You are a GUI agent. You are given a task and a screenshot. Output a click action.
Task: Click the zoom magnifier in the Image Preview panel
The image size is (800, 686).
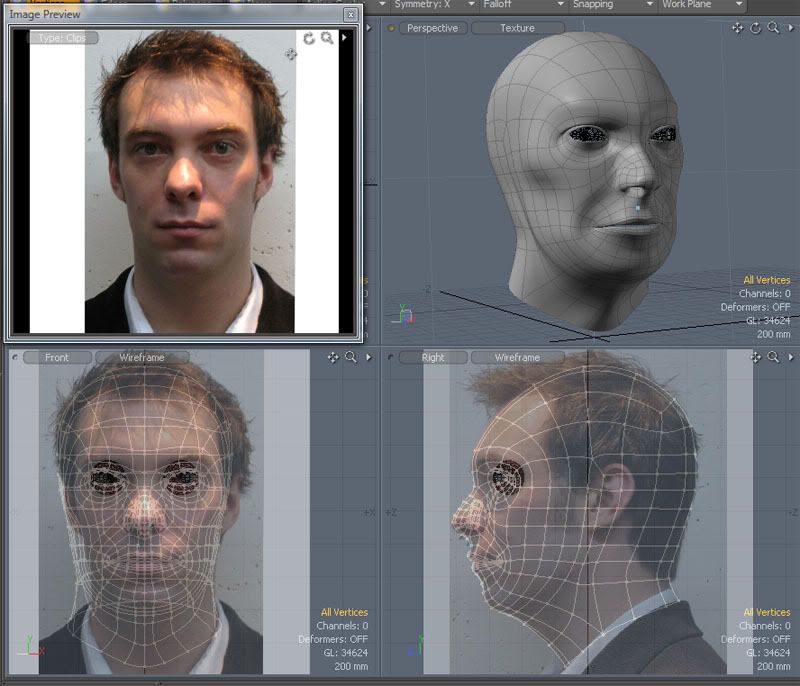tap(327, 38)
